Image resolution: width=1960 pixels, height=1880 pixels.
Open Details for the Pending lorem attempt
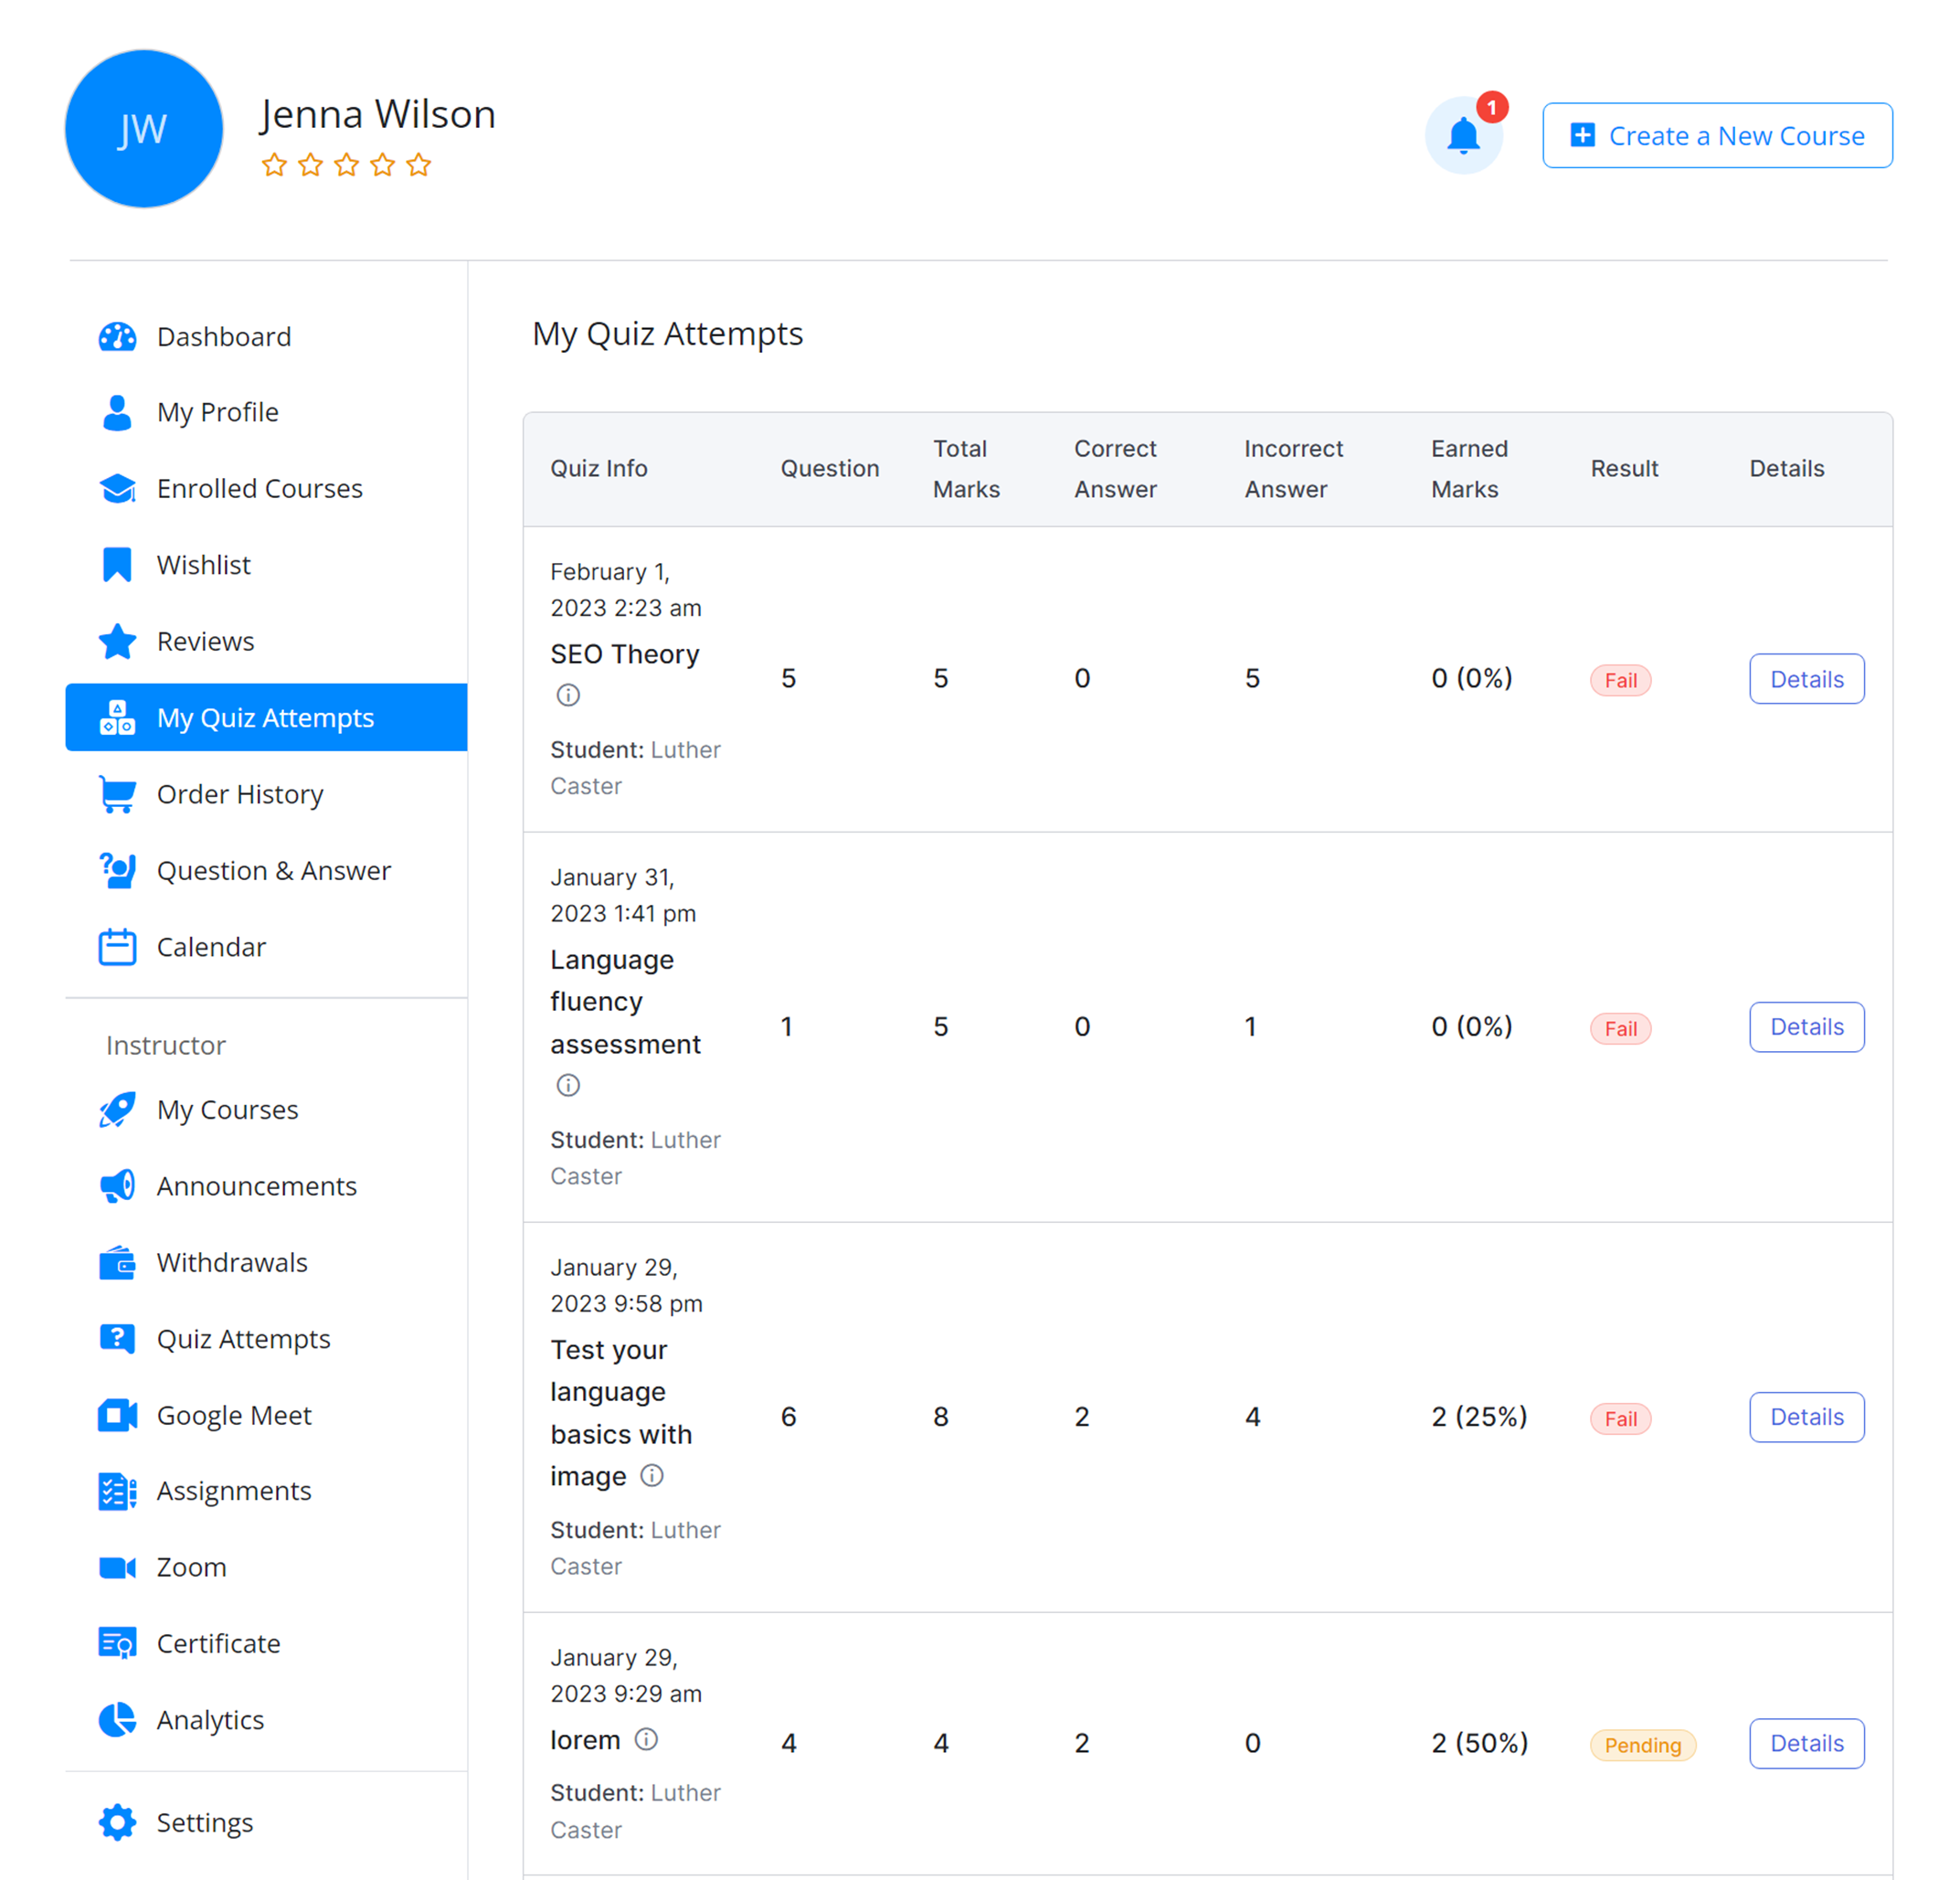1806,1743
